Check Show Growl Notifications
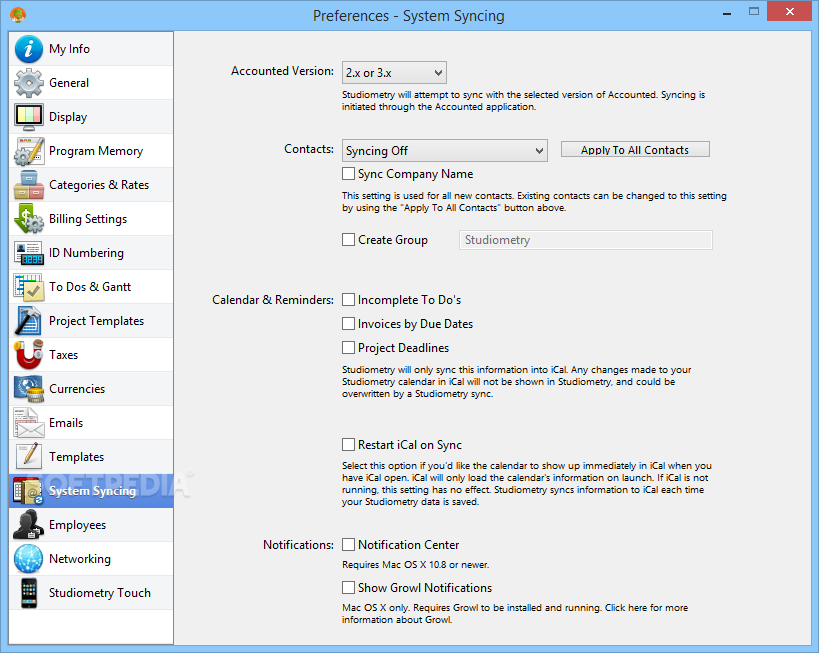 click(x=348, y=587)
